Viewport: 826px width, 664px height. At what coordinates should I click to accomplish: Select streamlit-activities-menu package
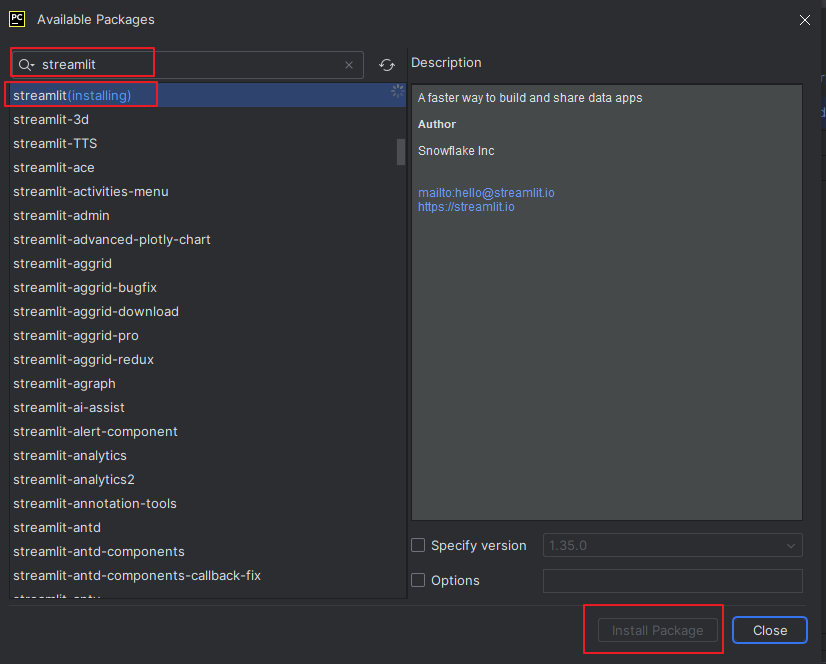(x=208, y=191)
